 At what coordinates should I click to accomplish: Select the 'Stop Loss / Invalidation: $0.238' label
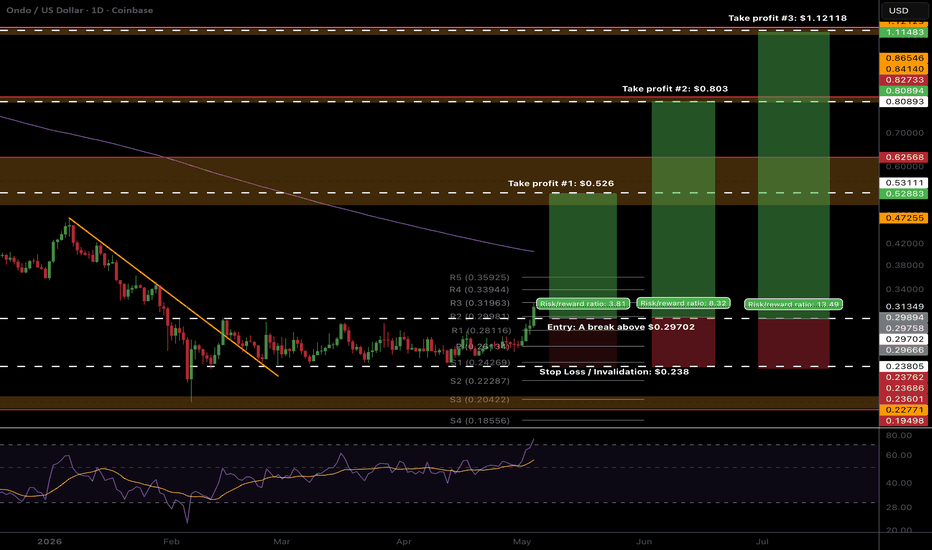pyautogui.click(x=614, y=372)
